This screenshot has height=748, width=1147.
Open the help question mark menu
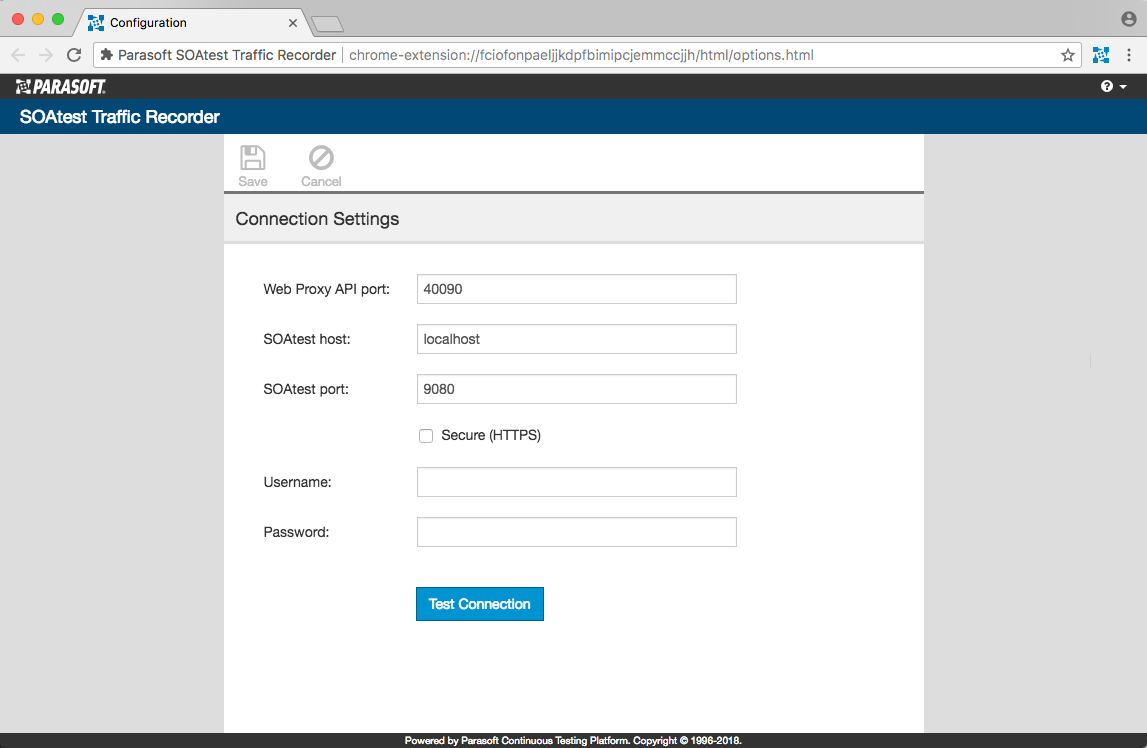tap(1113, 86)
